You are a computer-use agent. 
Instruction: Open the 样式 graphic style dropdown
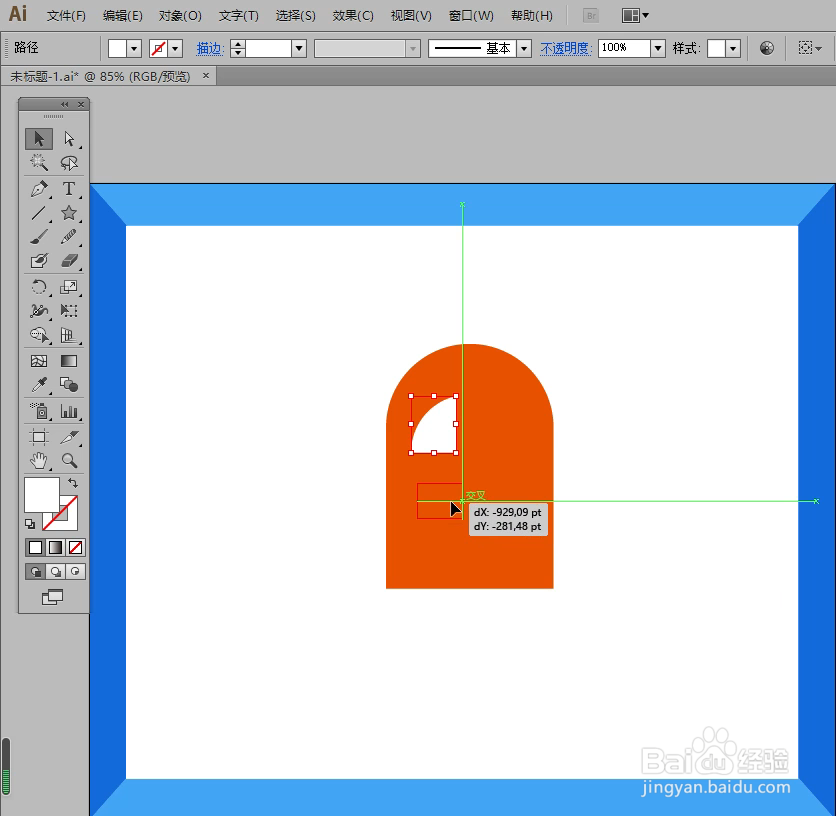pos(734,49)
